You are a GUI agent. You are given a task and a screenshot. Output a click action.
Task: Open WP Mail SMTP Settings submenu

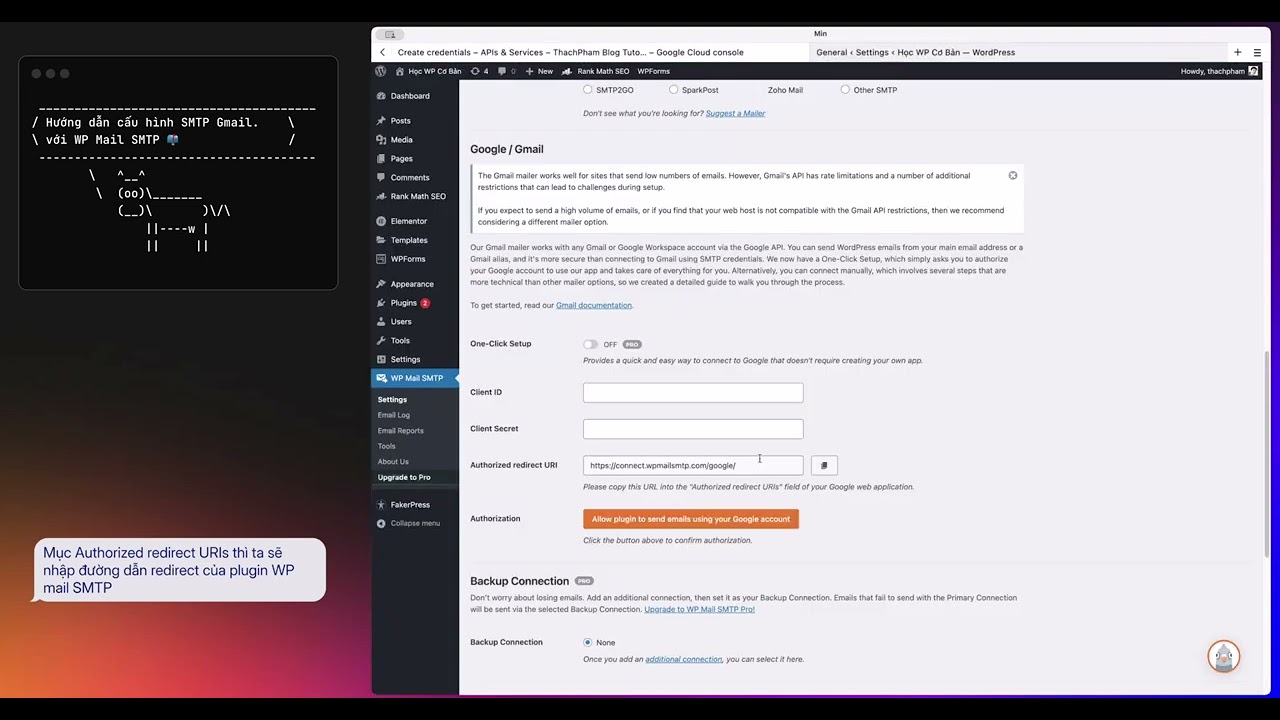(x=392, y=400)
